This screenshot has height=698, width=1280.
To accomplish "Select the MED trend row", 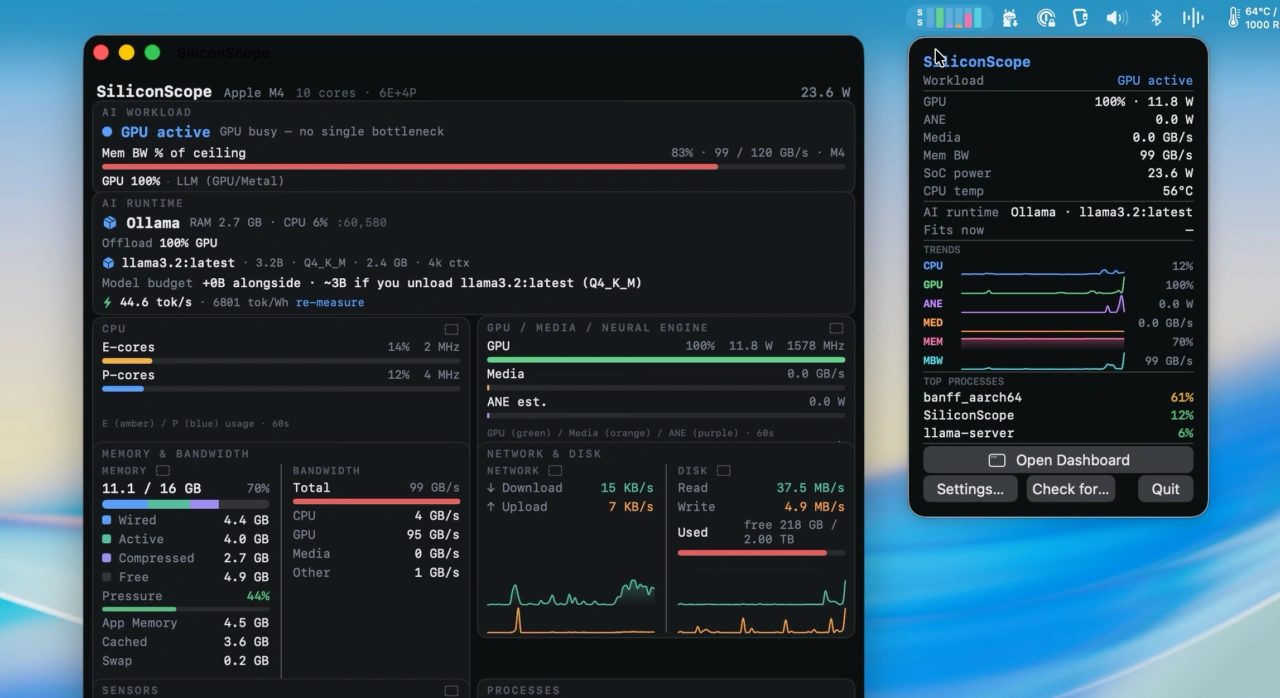I will pos(1058,323).
